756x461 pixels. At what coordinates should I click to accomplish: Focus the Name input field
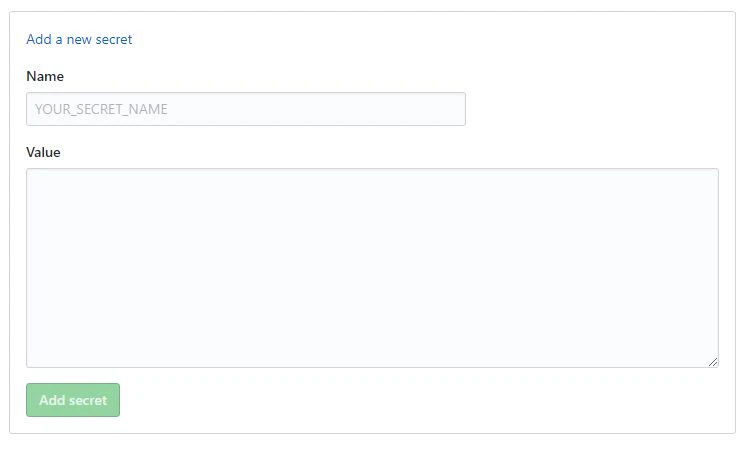pos(246,109)
